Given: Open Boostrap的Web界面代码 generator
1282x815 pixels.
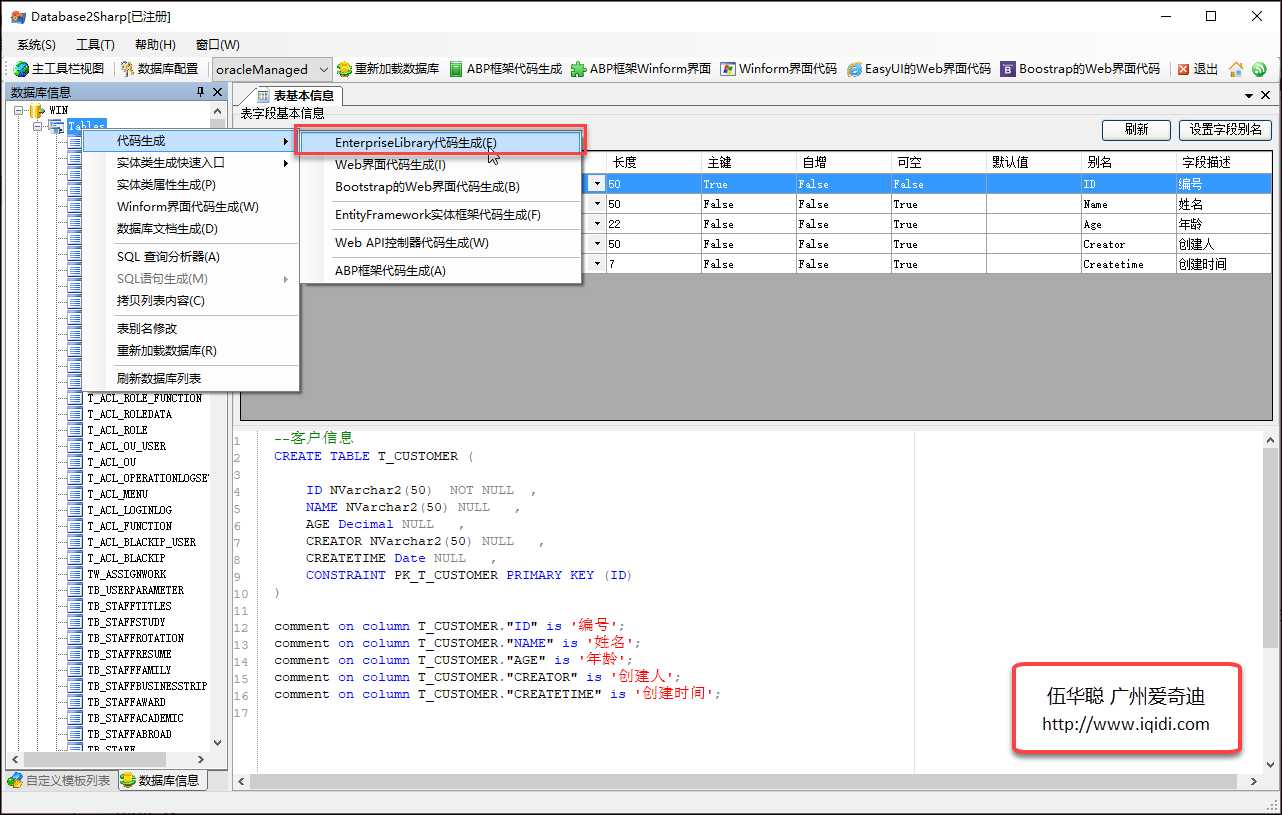Looking at the screenshot, I should coord(1081,69).
